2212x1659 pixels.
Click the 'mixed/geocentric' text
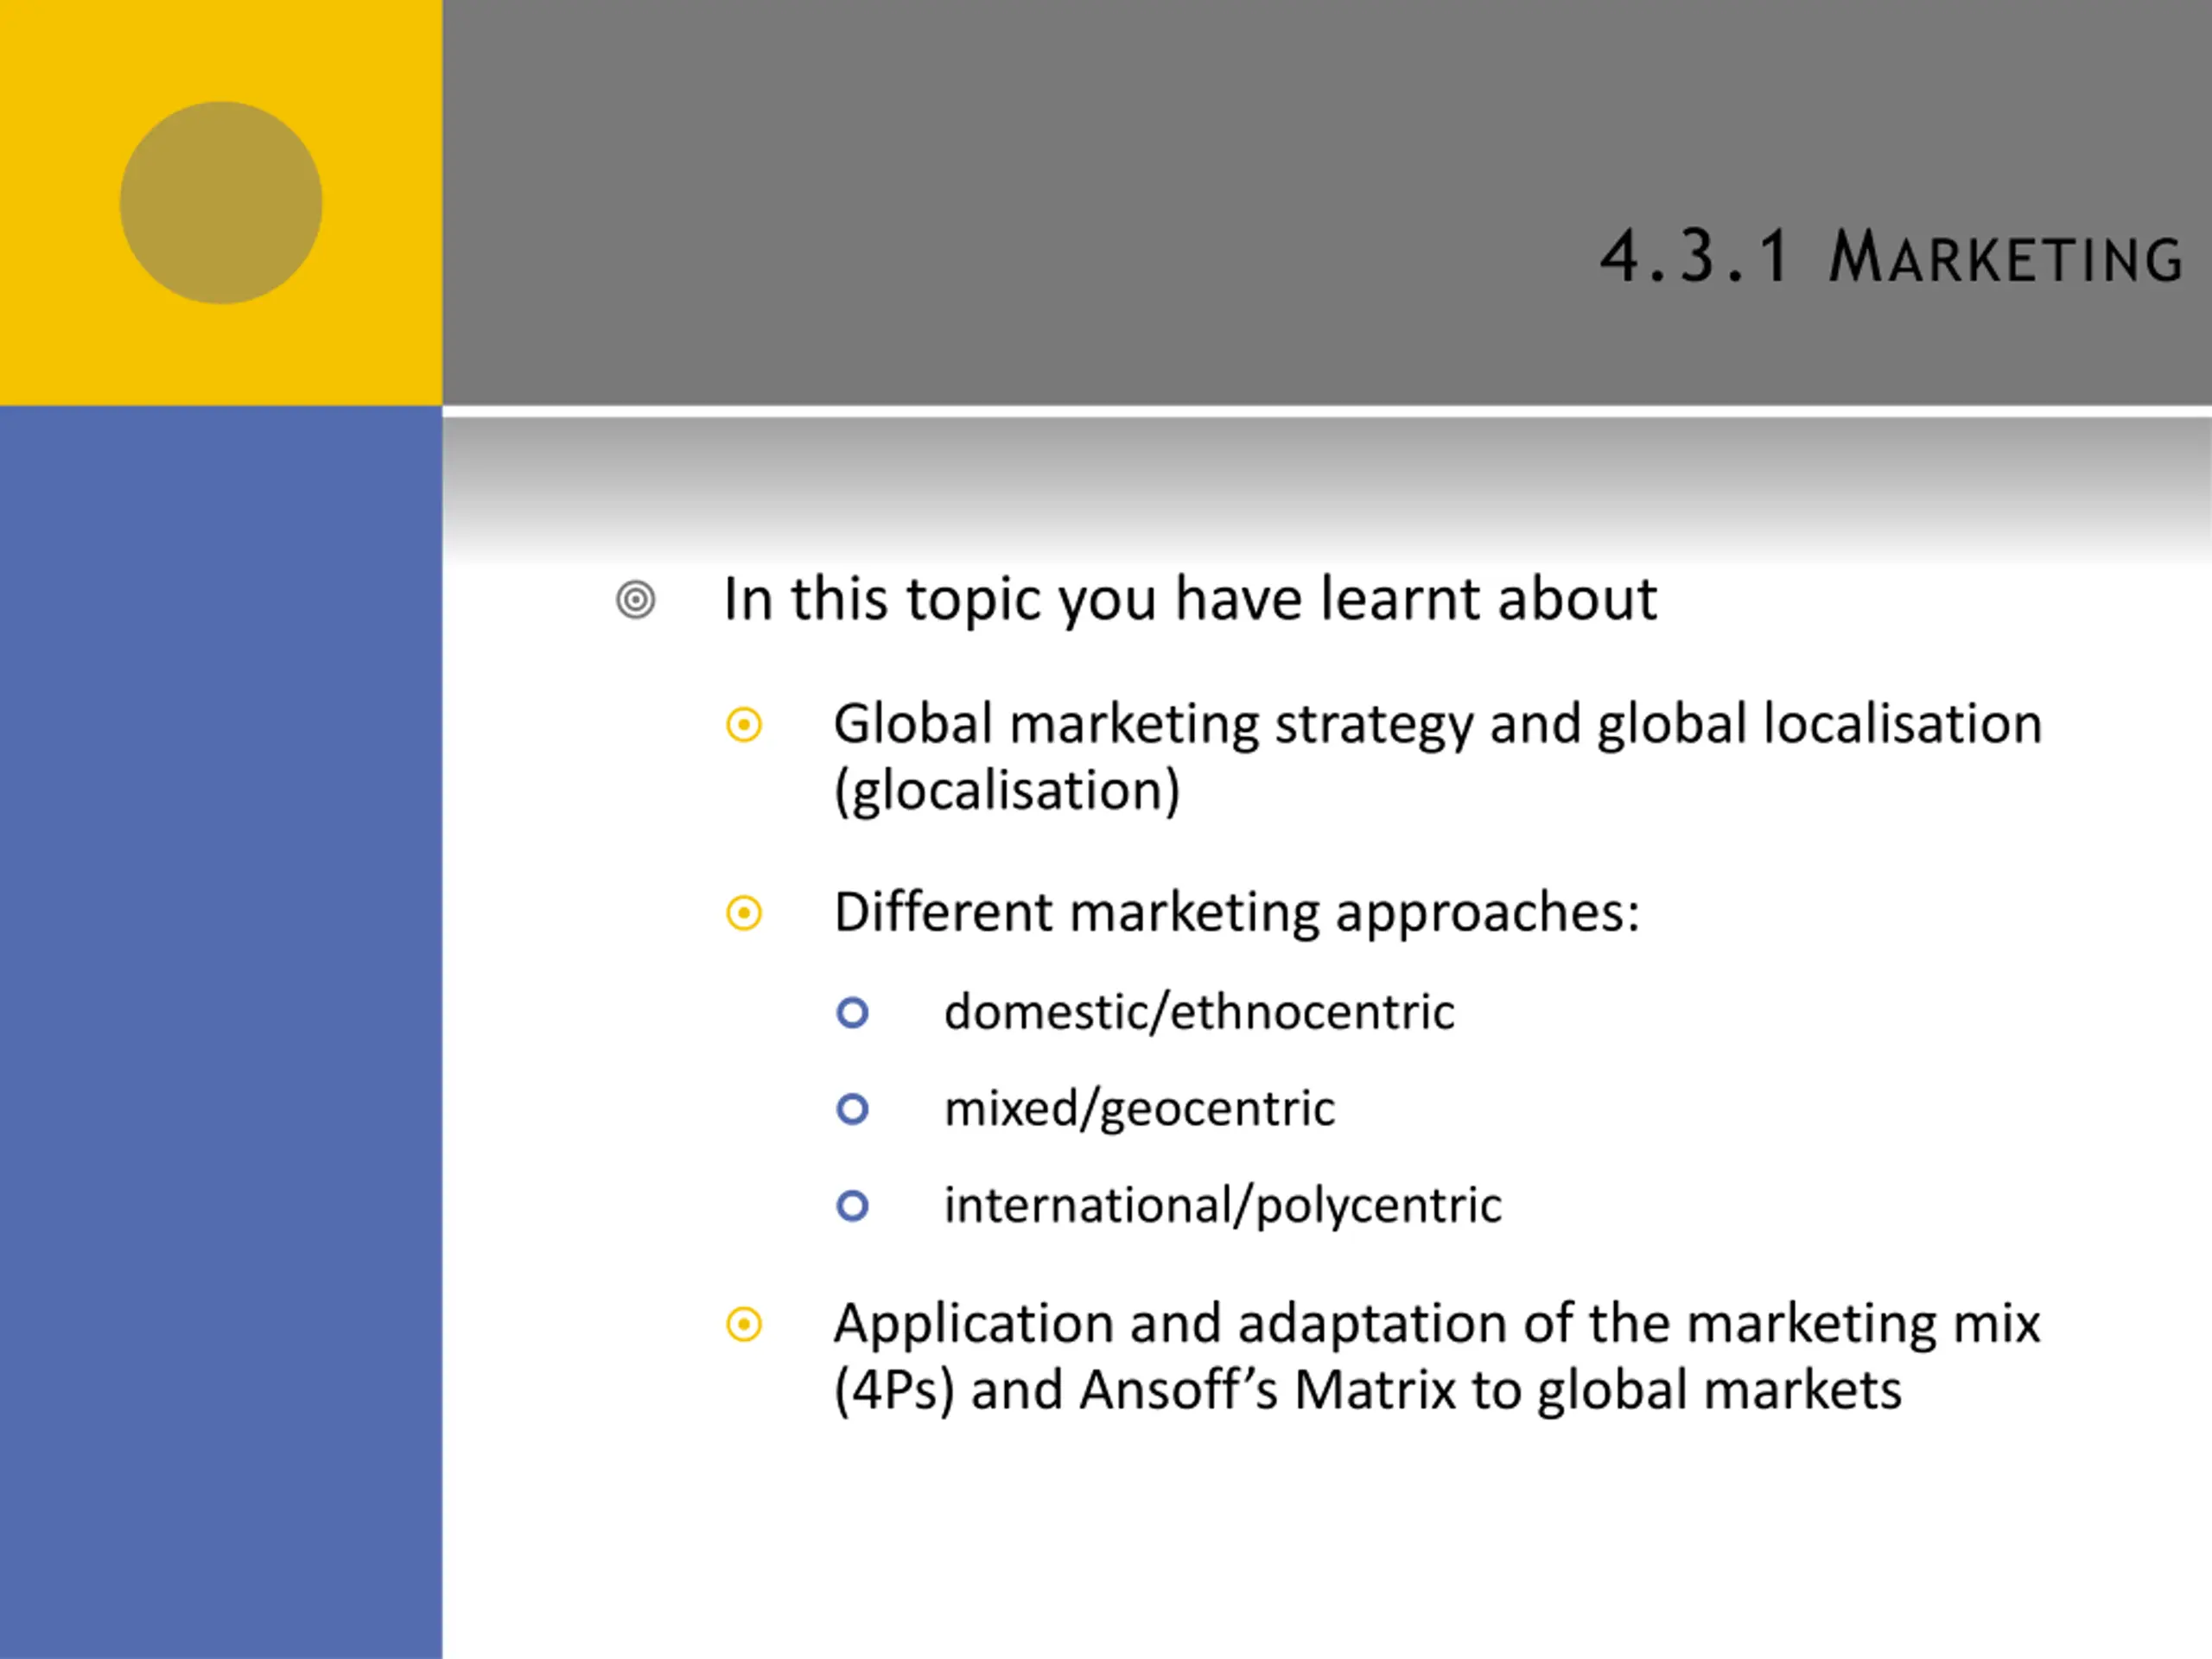click(x=1139, y=1109)
